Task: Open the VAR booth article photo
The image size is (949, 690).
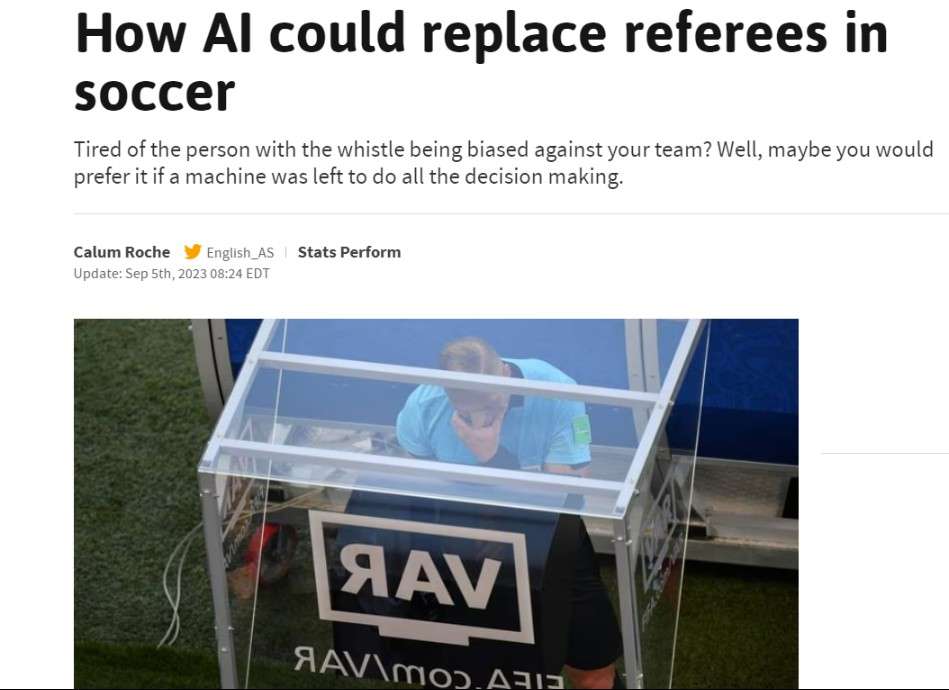Action: tap(436, 504)
